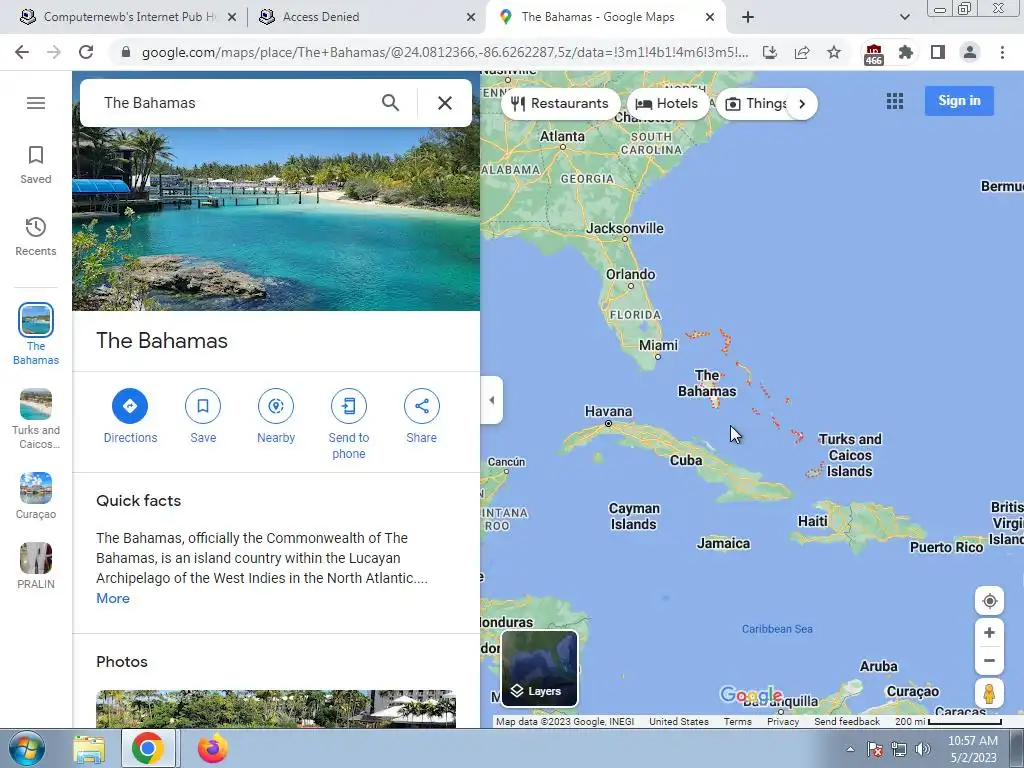Click the install app icon in address bar

770,52
